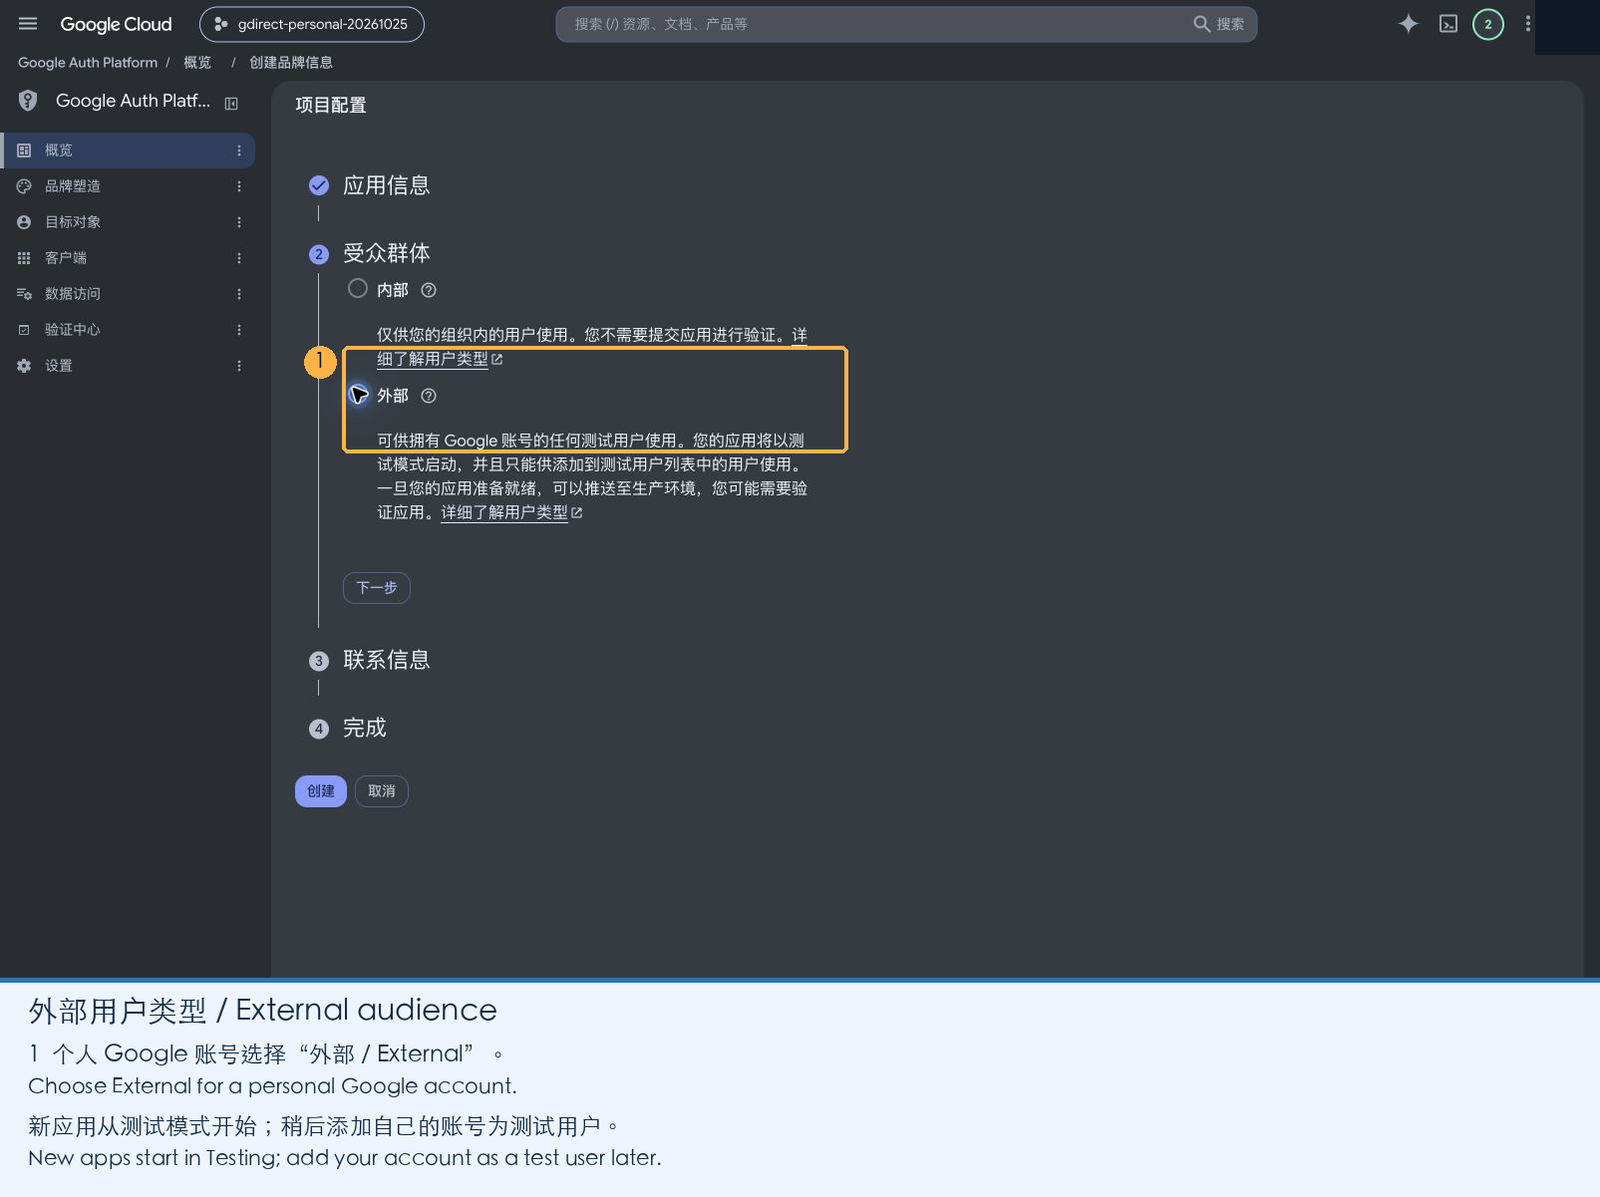Click the 搜索 button in search bar
This screenshot has width=1600, height=1197.
1219,24
